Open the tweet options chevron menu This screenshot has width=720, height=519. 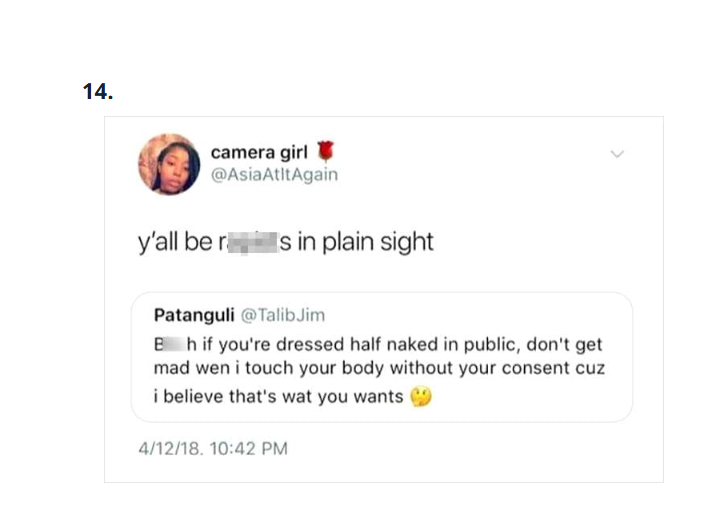(x=617, y=154)
